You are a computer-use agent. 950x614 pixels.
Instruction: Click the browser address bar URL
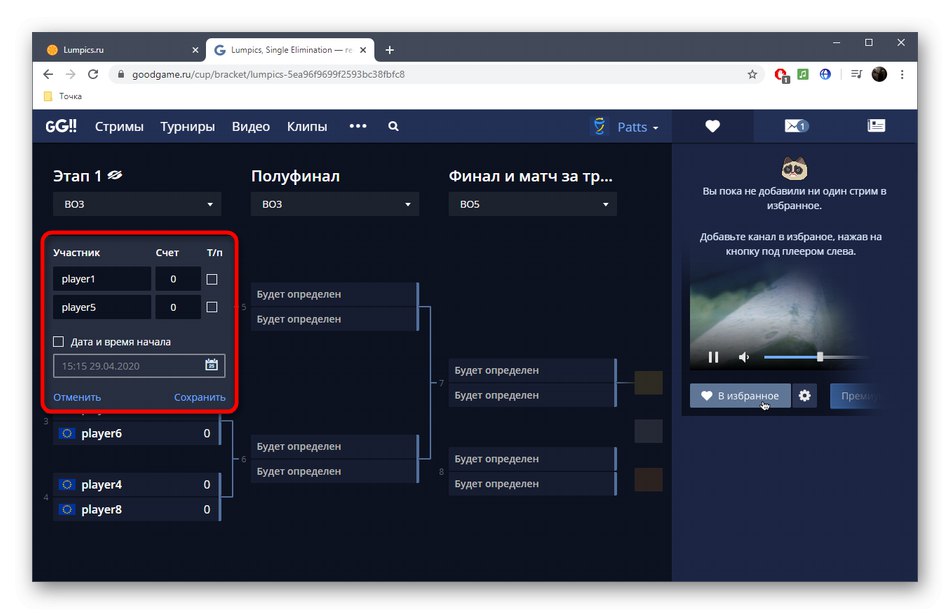[x=268, y=74]
